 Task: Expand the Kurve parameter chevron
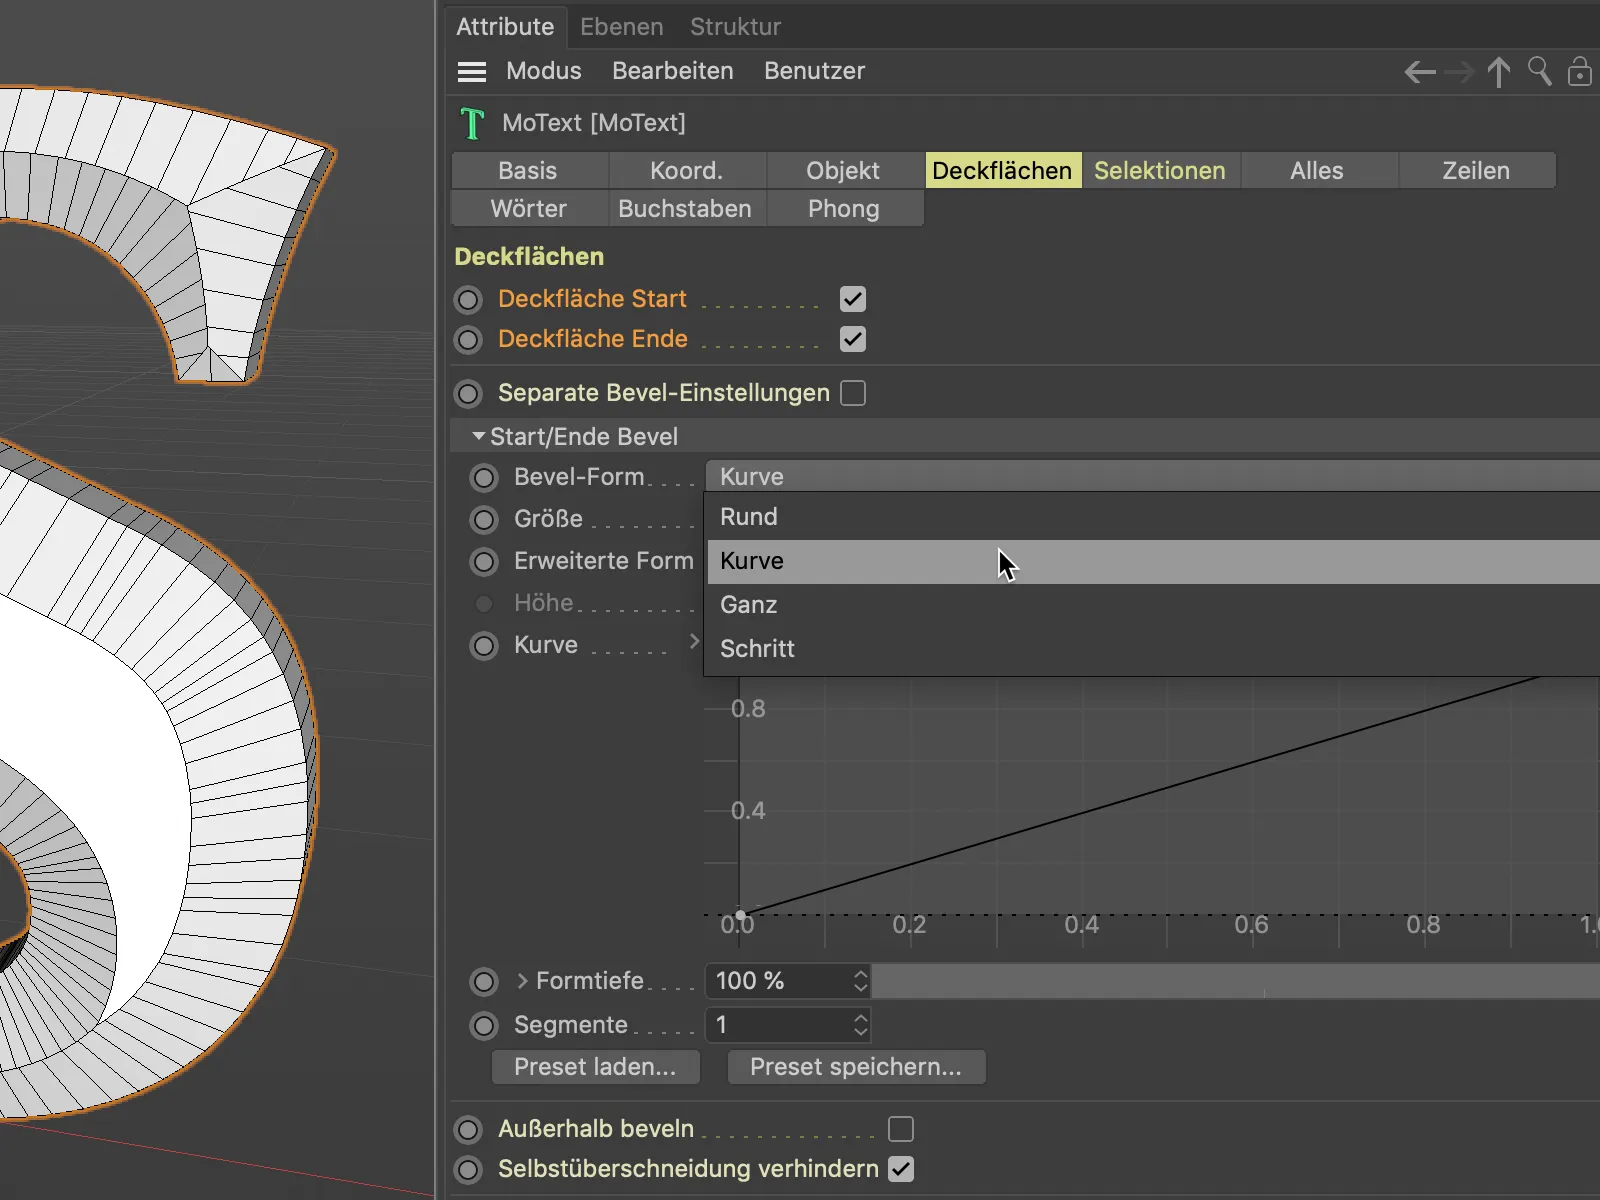click(x=694, y=641)
